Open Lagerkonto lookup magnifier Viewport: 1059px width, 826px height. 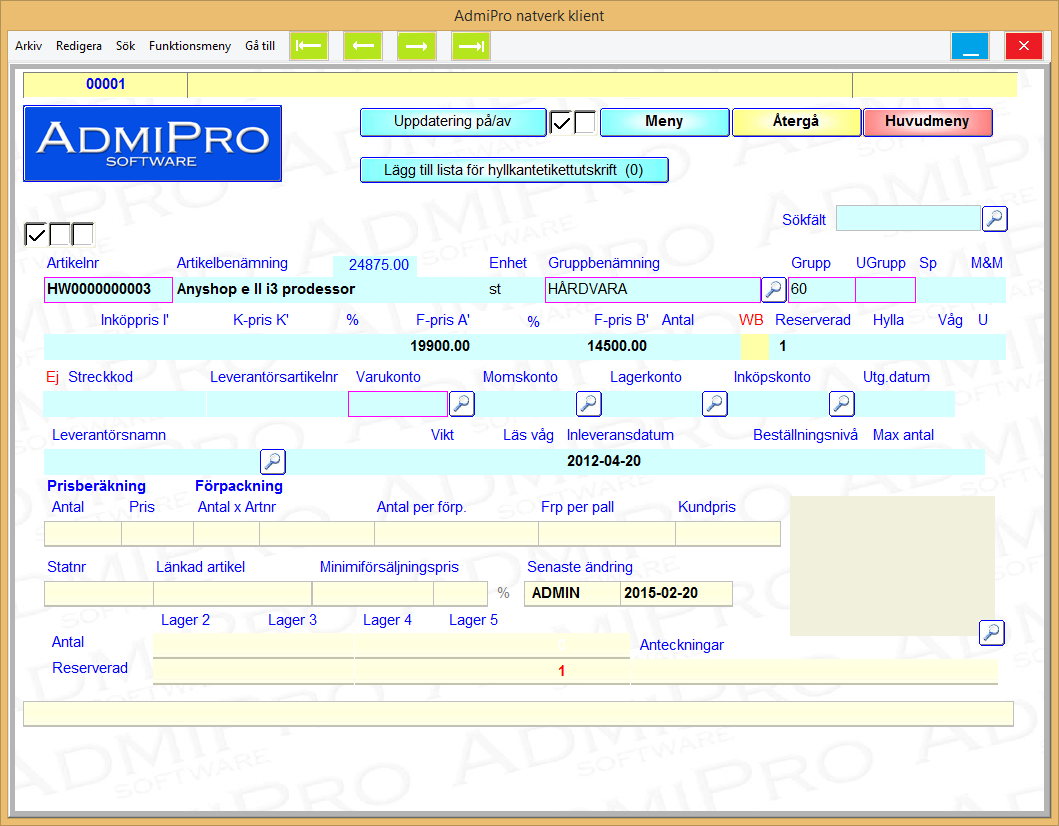pos(714,404)
